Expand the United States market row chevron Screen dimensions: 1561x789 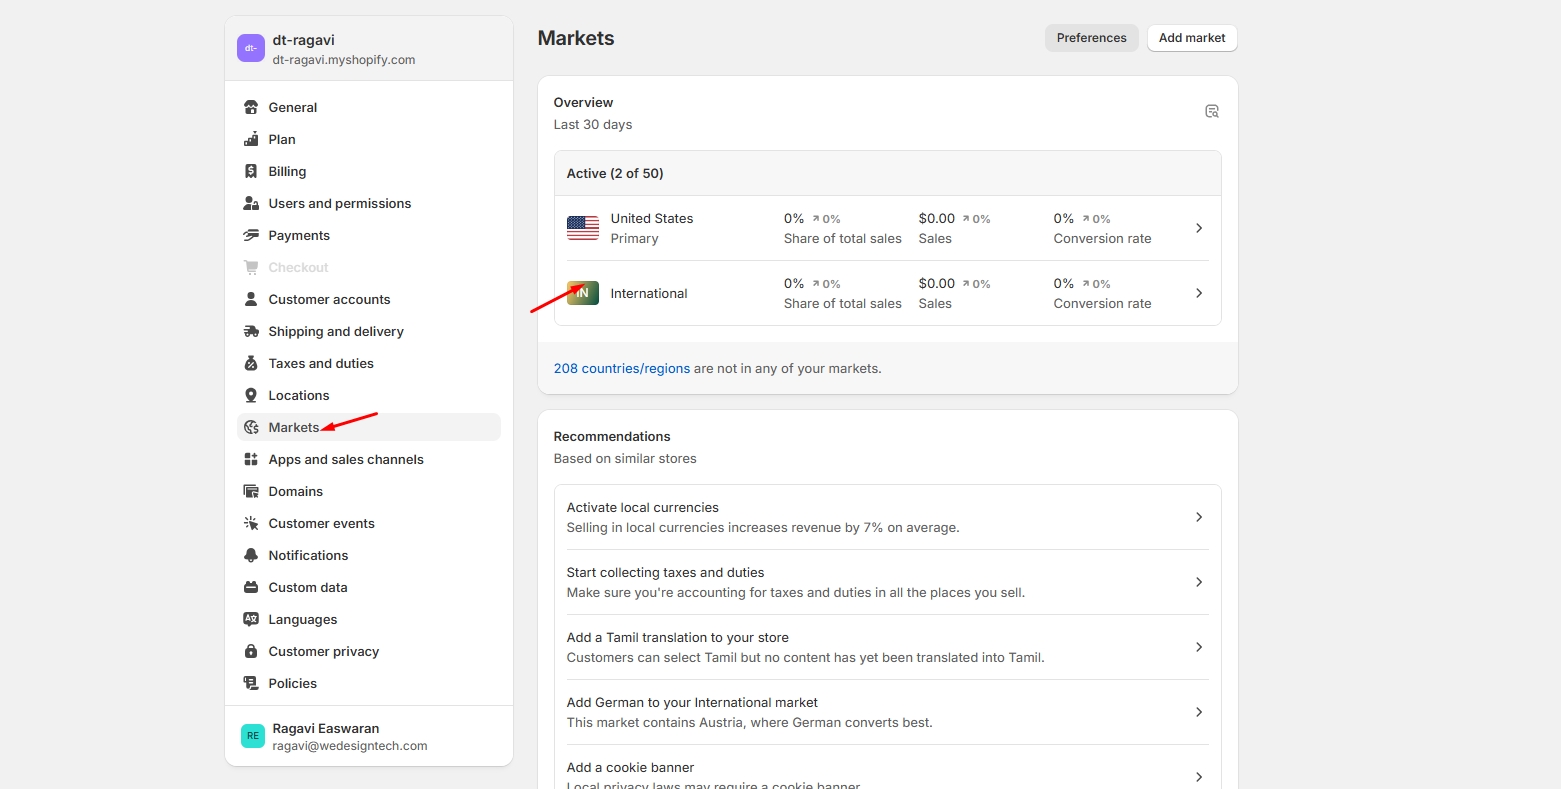click(1199, 228)
